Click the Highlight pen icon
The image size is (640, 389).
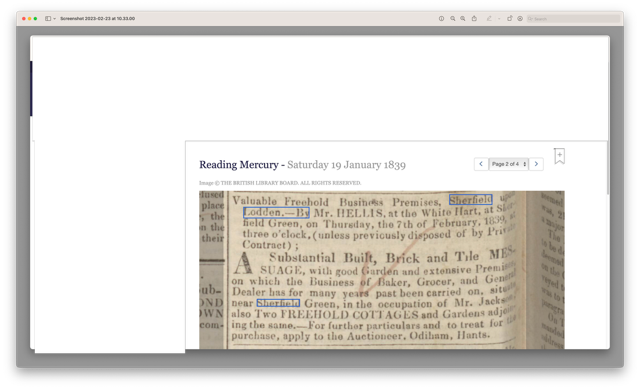tap(489, 18)
